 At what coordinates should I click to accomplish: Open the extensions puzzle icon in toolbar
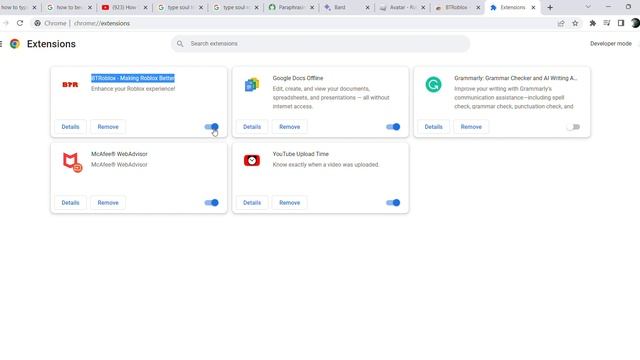[592, 23]
